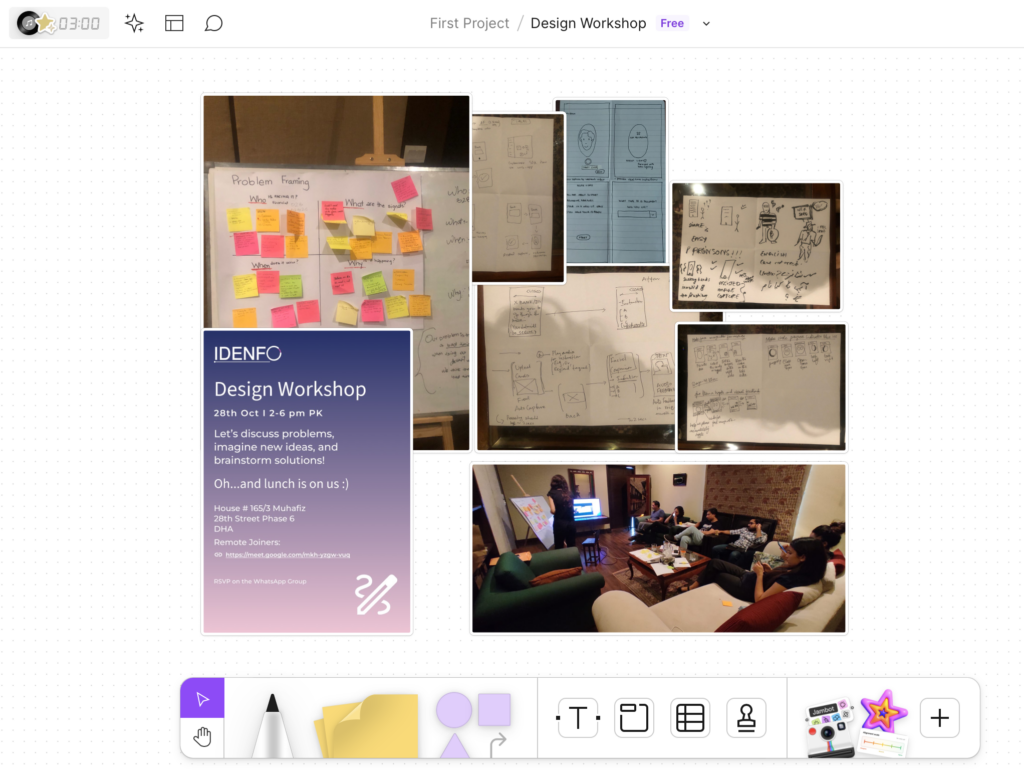Viewport: 1024px width, 774px height.
Task: Select the Section tool
Action: point(633,718)
